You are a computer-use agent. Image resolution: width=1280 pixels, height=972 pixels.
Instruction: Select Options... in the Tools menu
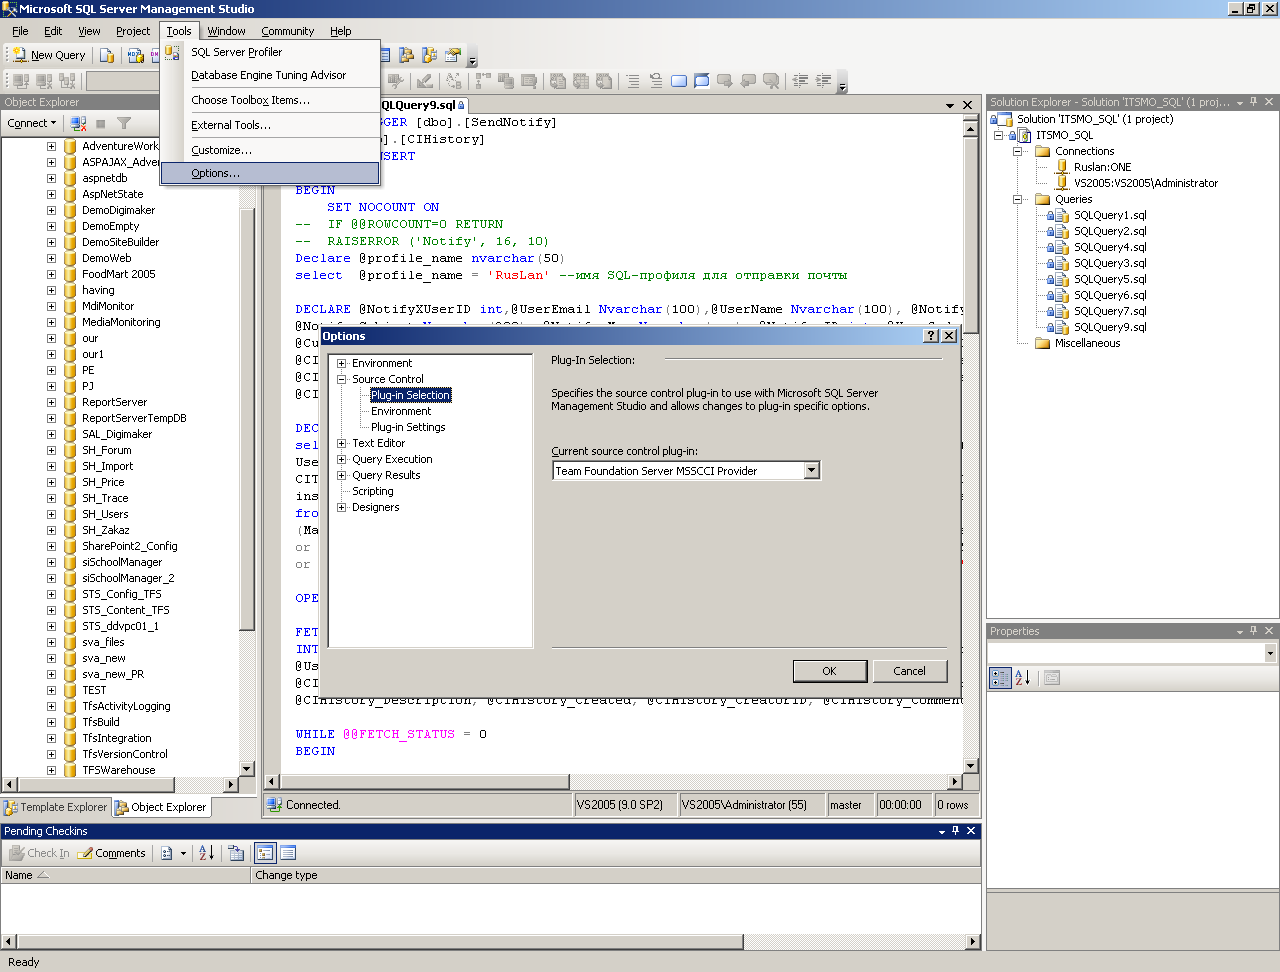pos(215,173)
